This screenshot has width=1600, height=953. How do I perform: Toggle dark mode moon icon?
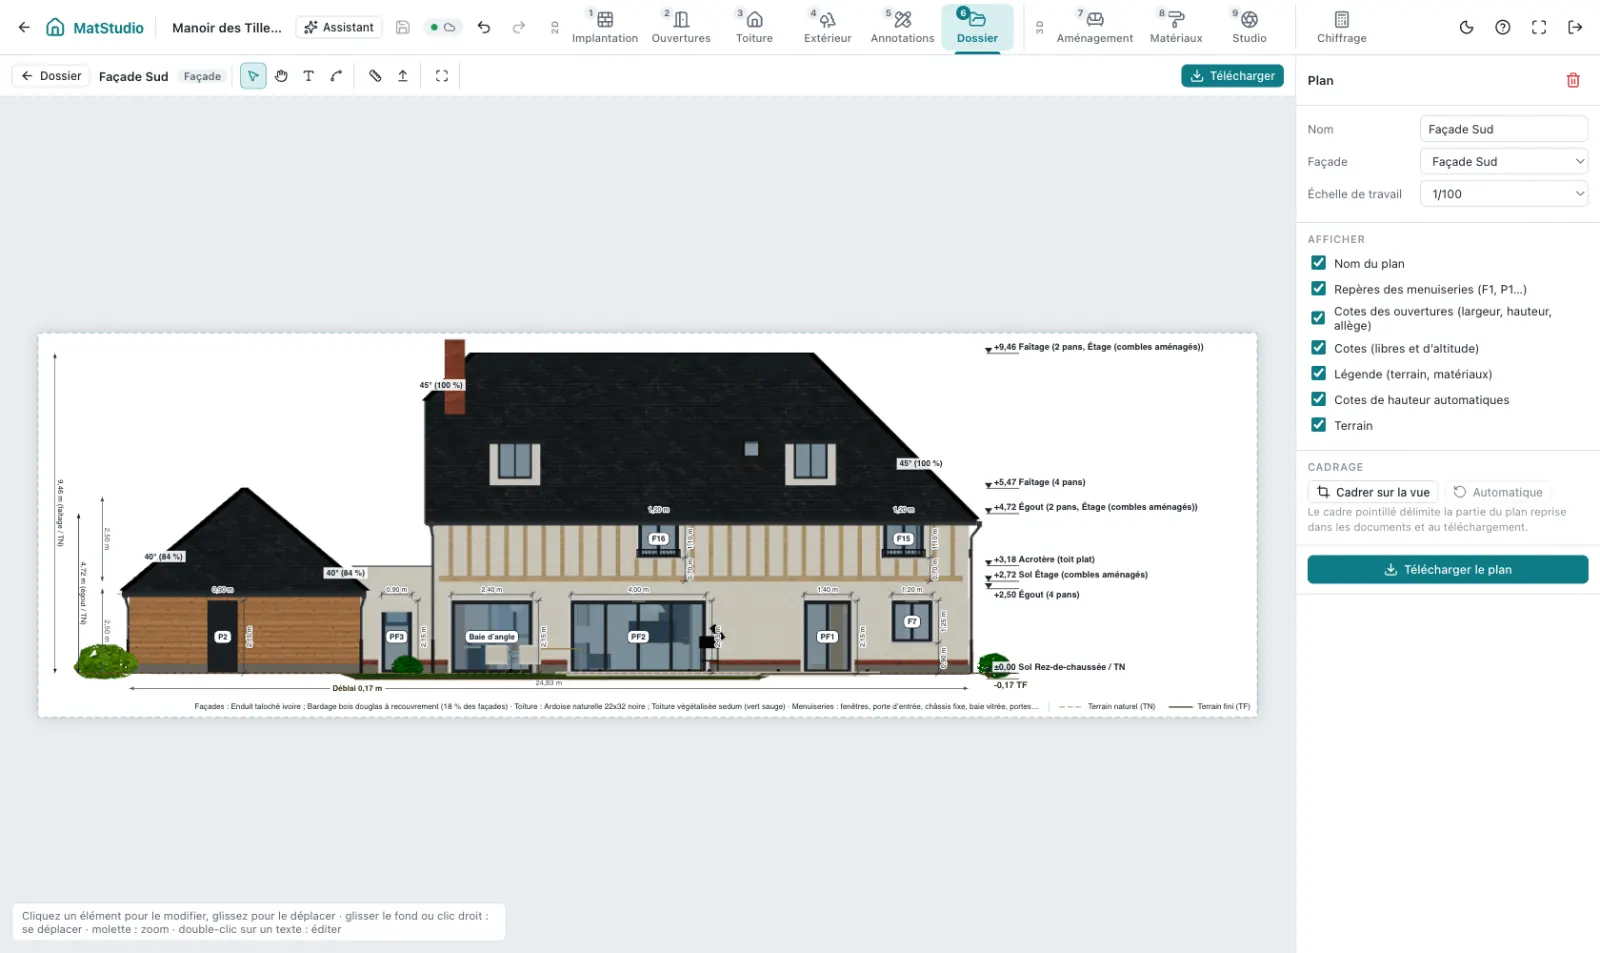click(x=1466, y=27)
